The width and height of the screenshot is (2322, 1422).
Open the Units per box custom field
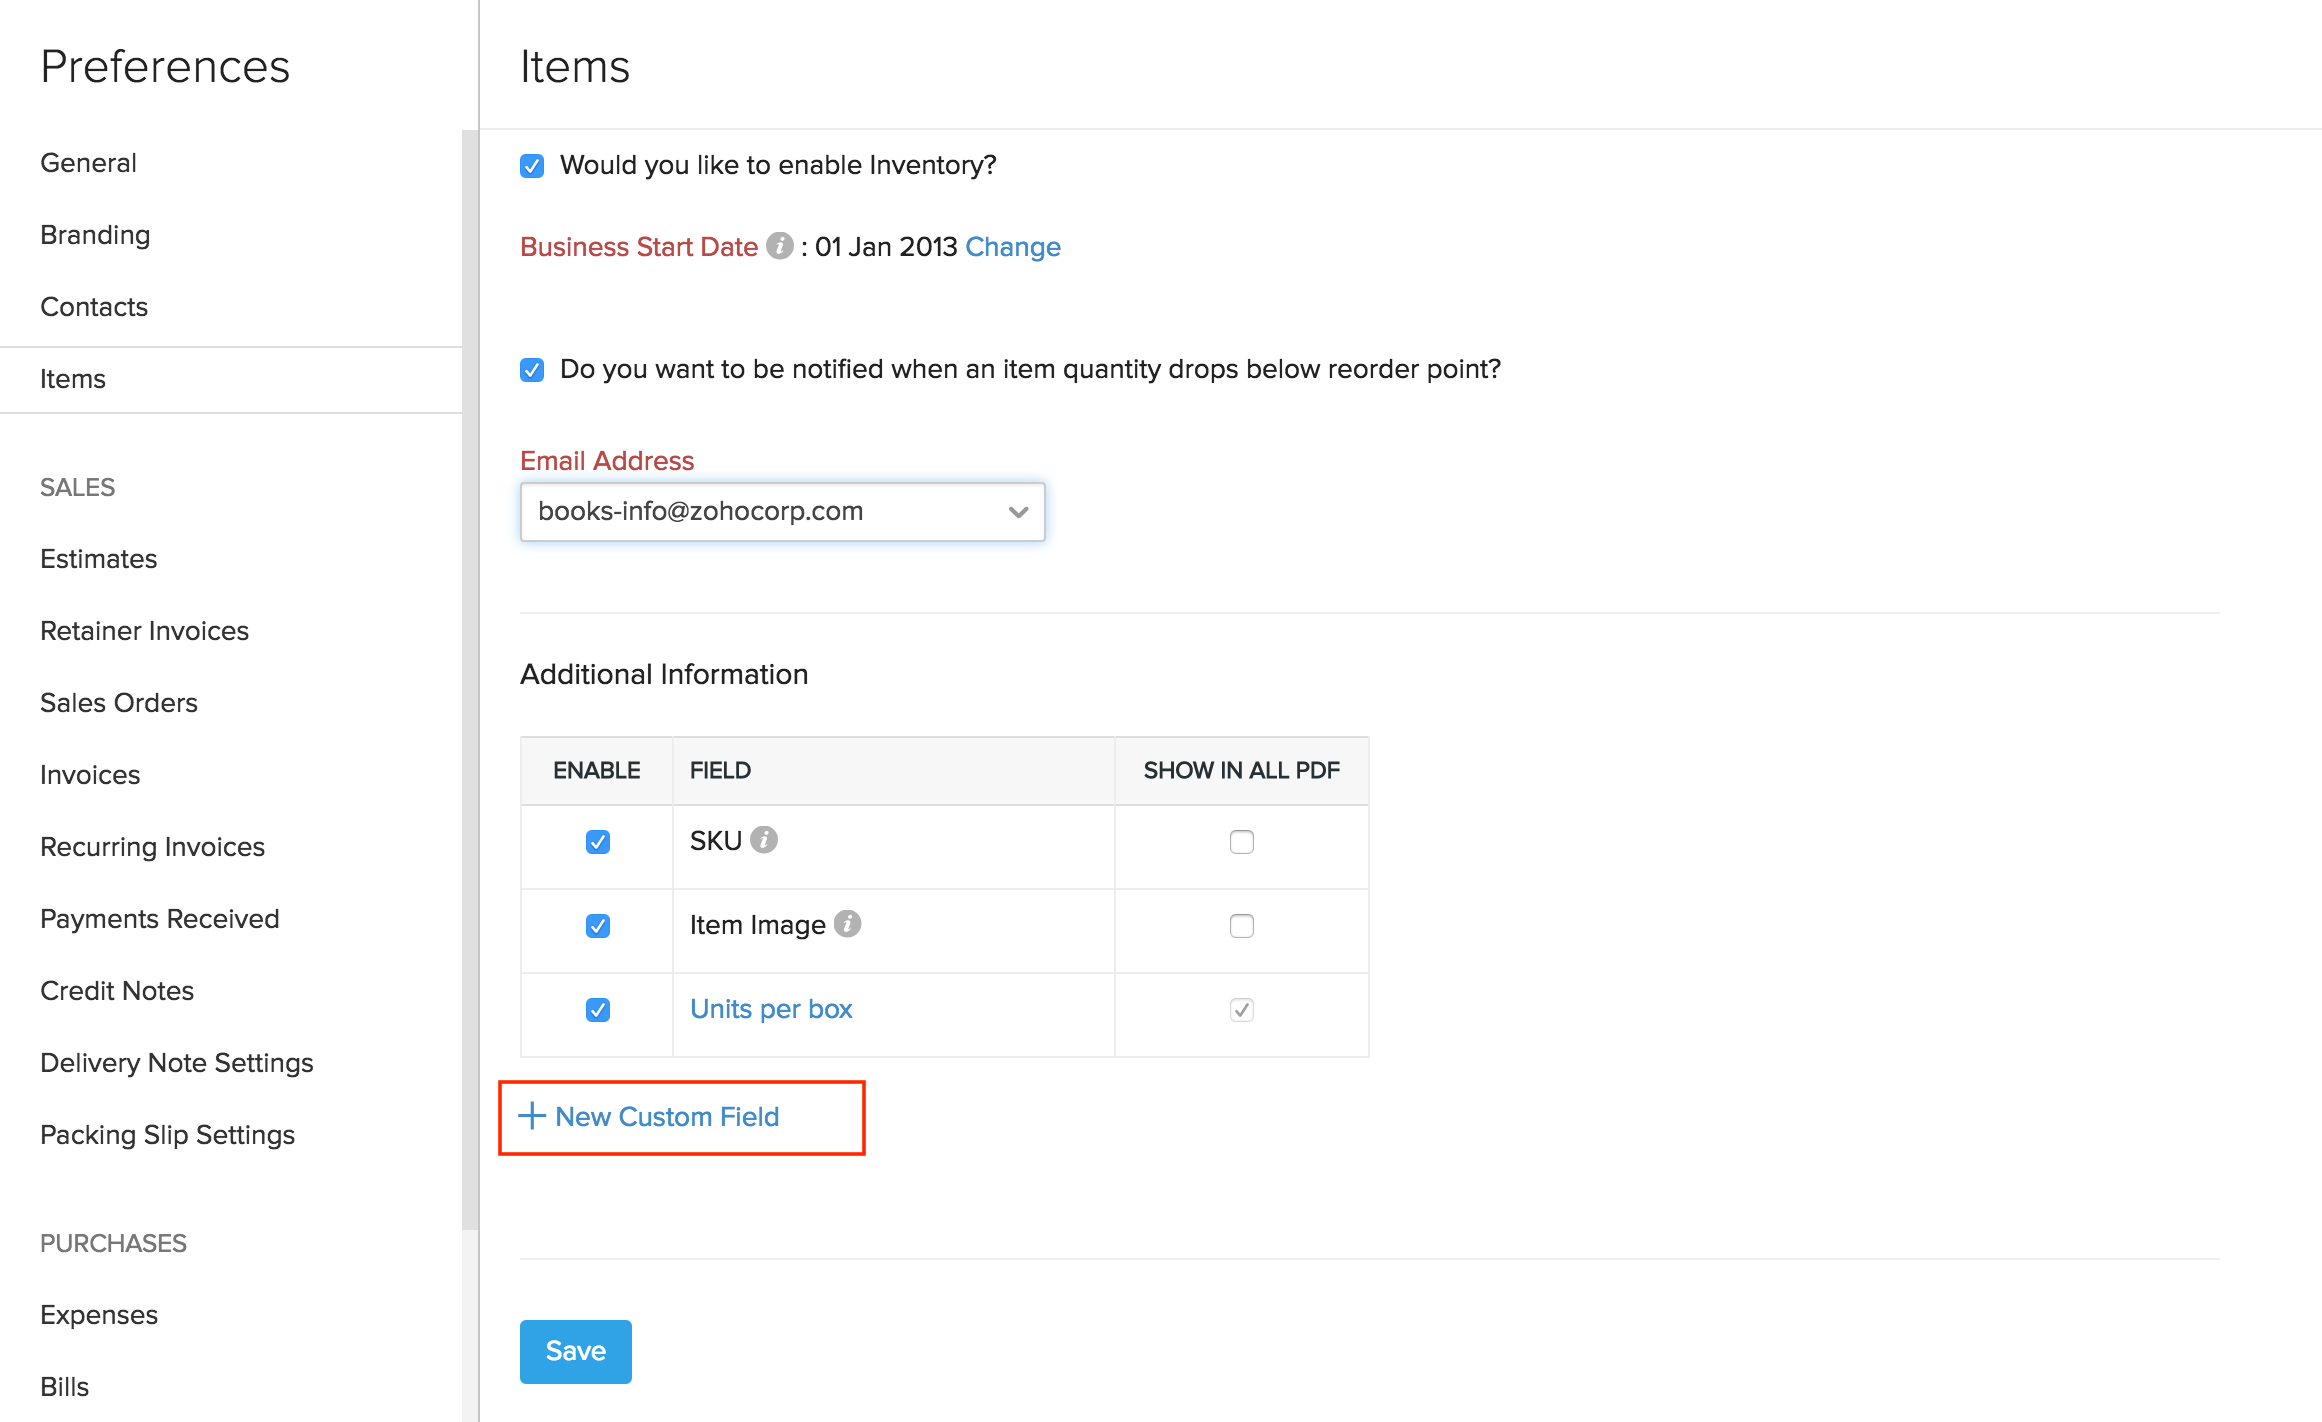tap(770, 1009)
